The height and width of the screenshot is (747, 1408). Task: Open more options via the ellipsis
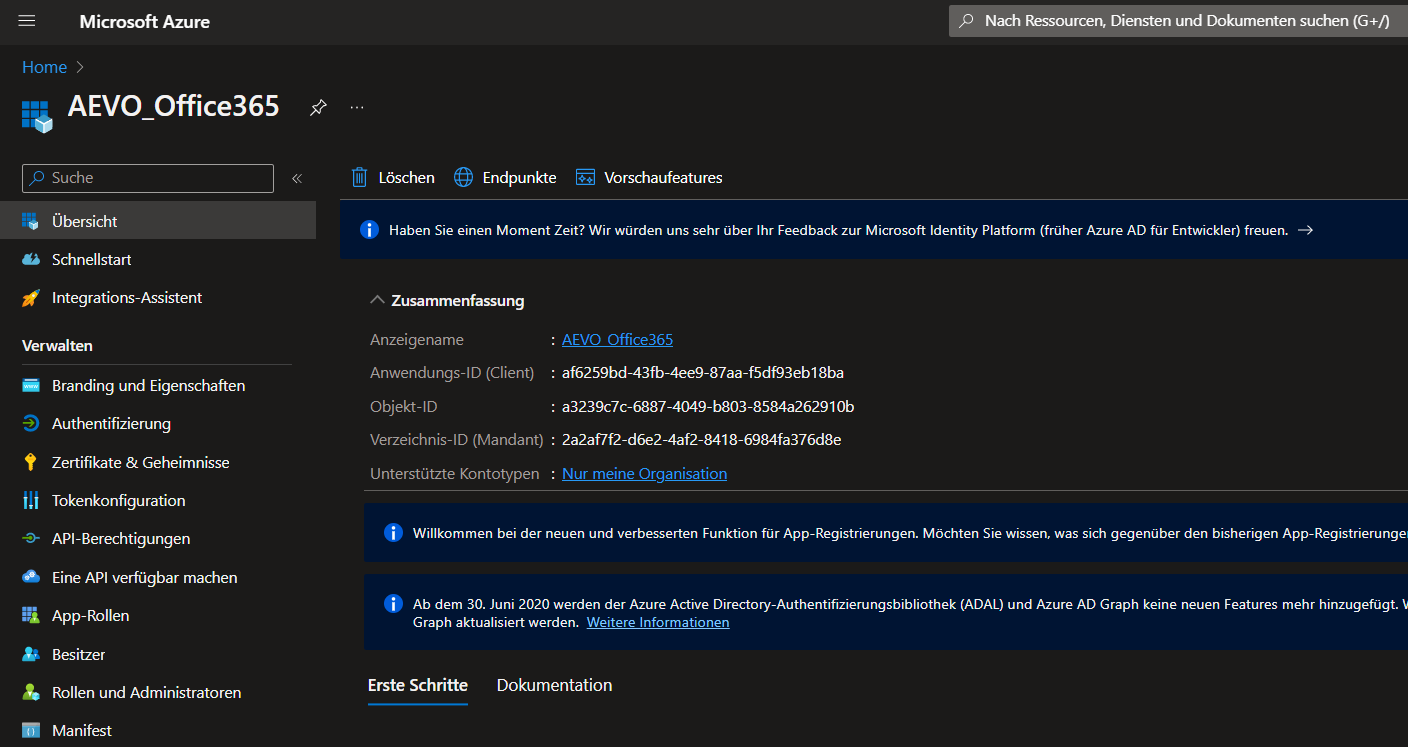coord(357,106)
